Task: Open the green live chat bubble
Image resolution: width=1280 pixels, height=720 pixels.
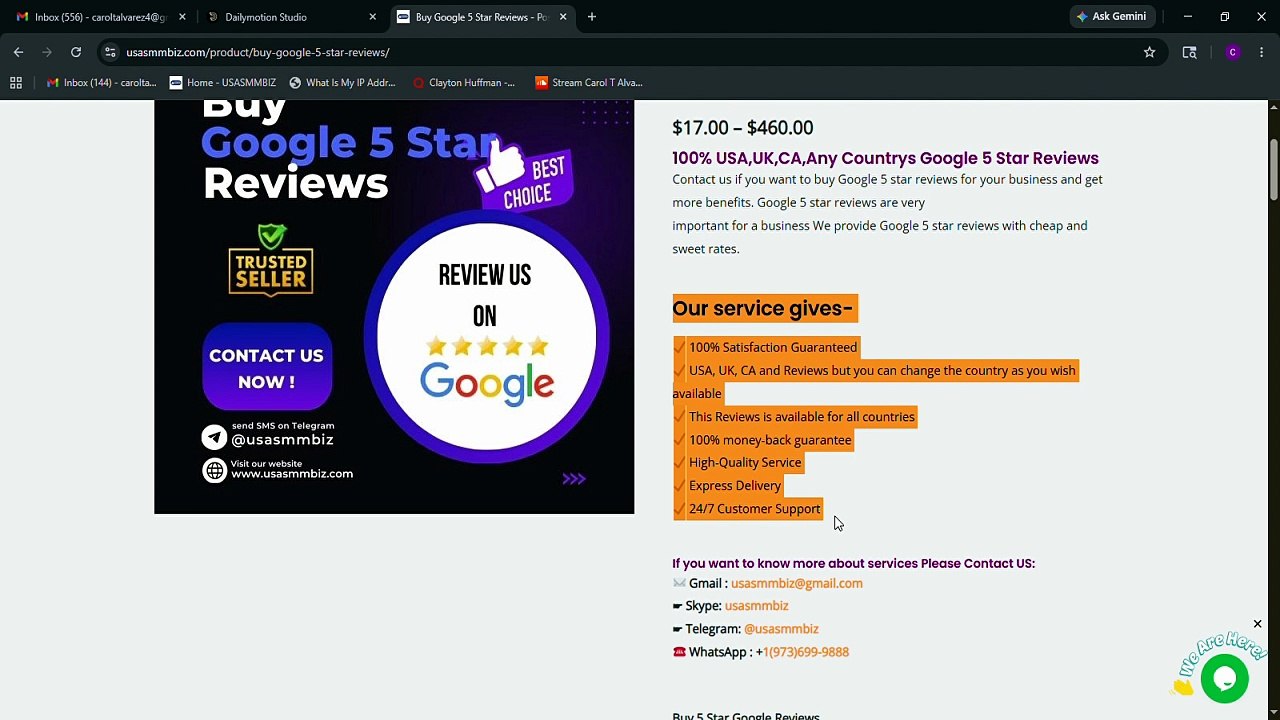Action: point(1225,679)
